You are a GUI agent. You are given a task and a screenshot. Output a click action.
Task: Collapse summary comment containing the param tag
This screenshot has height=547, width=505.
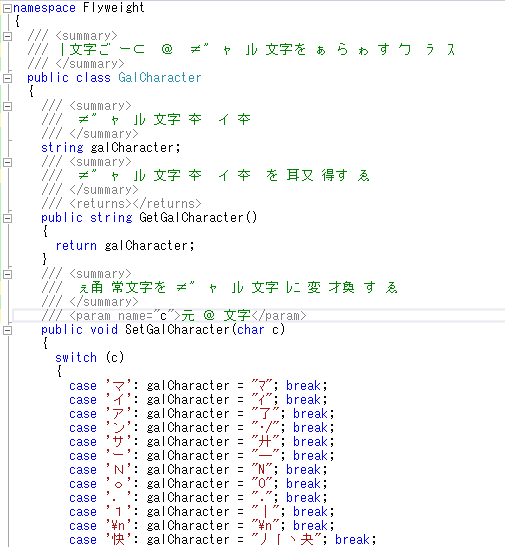pos(7,274)
